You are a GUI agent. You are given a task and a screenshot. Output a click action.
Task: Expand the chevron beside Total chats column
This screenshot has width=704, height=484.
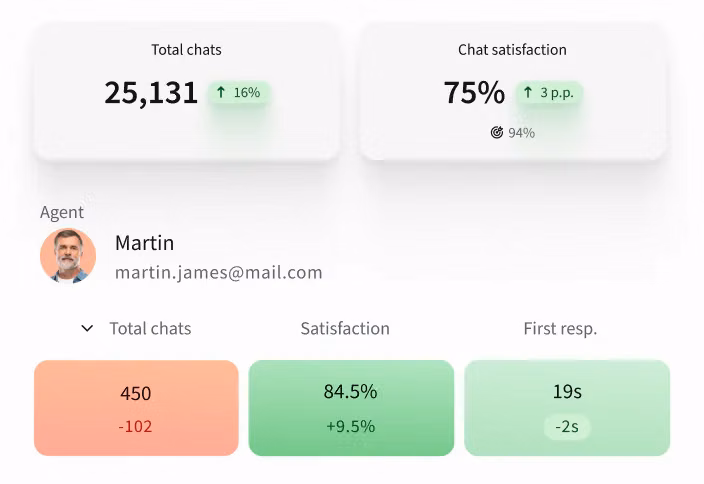87,328
